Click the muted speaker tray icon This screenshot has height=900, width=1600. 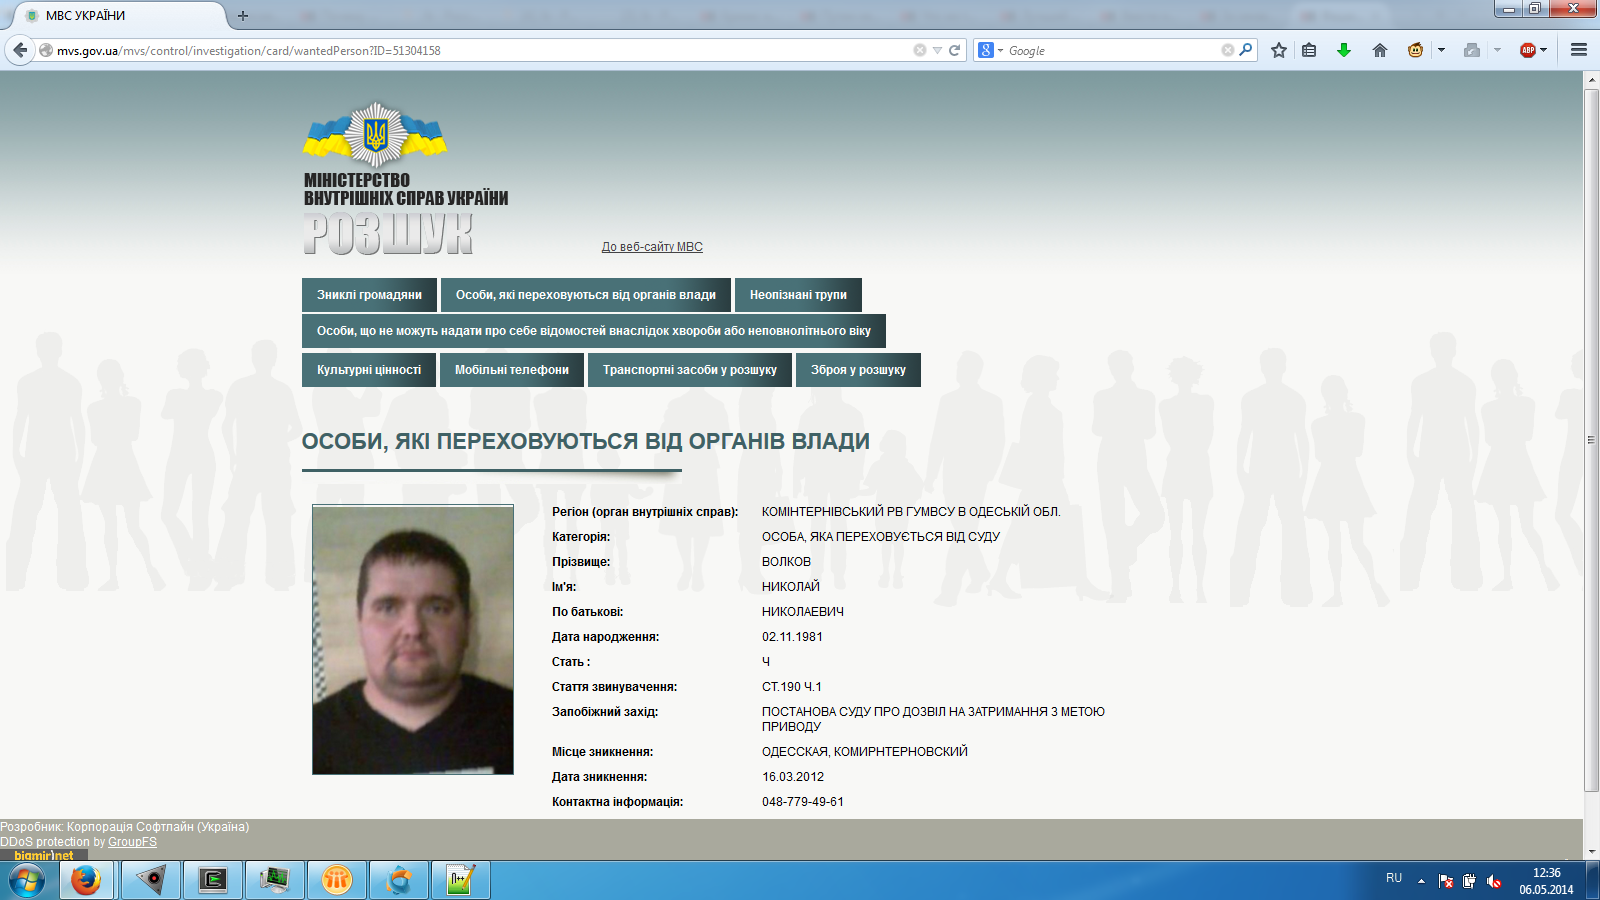click(1494, 881)
